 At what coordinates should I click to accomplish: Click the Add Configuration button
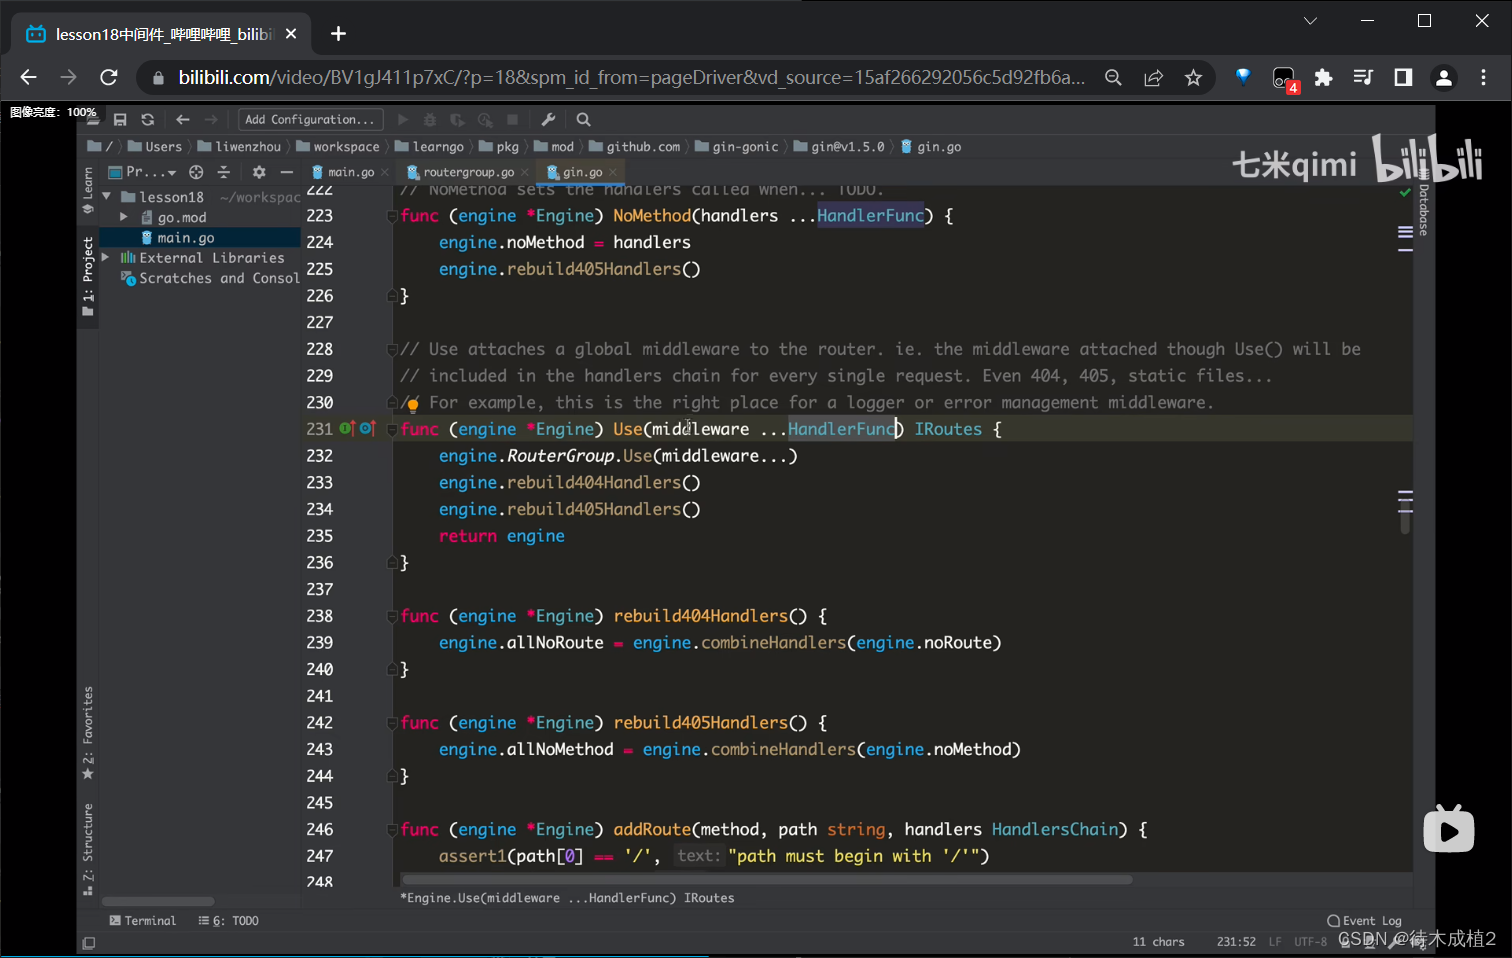pos(310,120)
